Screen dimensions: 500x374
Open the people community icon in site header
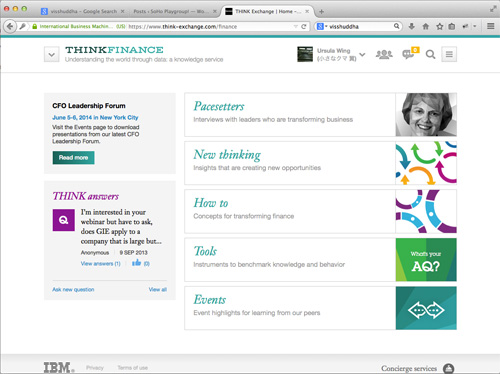pos(384,54)
